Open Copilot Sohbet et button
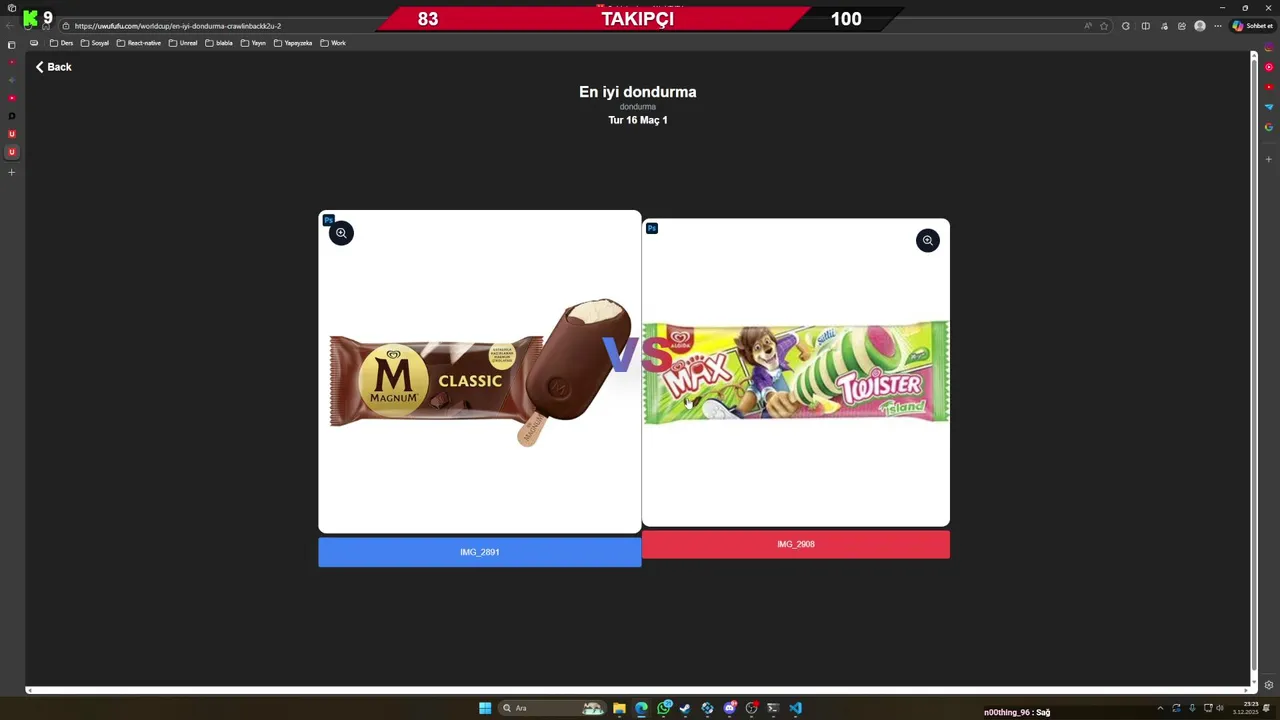The height and width of the screenshot is (720, 1280). 1252,26
